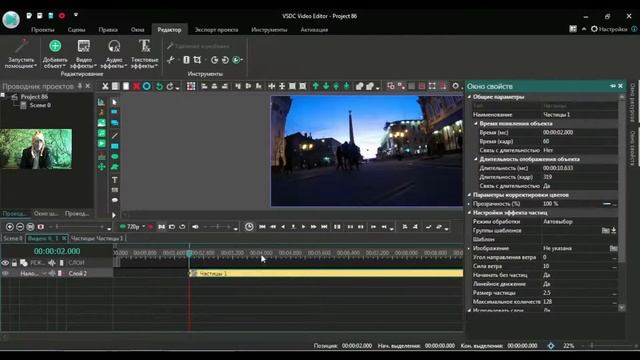Click the timeline zoom out minus icon
The height and width of the screenshot is (360, 640).
[20, 227]
